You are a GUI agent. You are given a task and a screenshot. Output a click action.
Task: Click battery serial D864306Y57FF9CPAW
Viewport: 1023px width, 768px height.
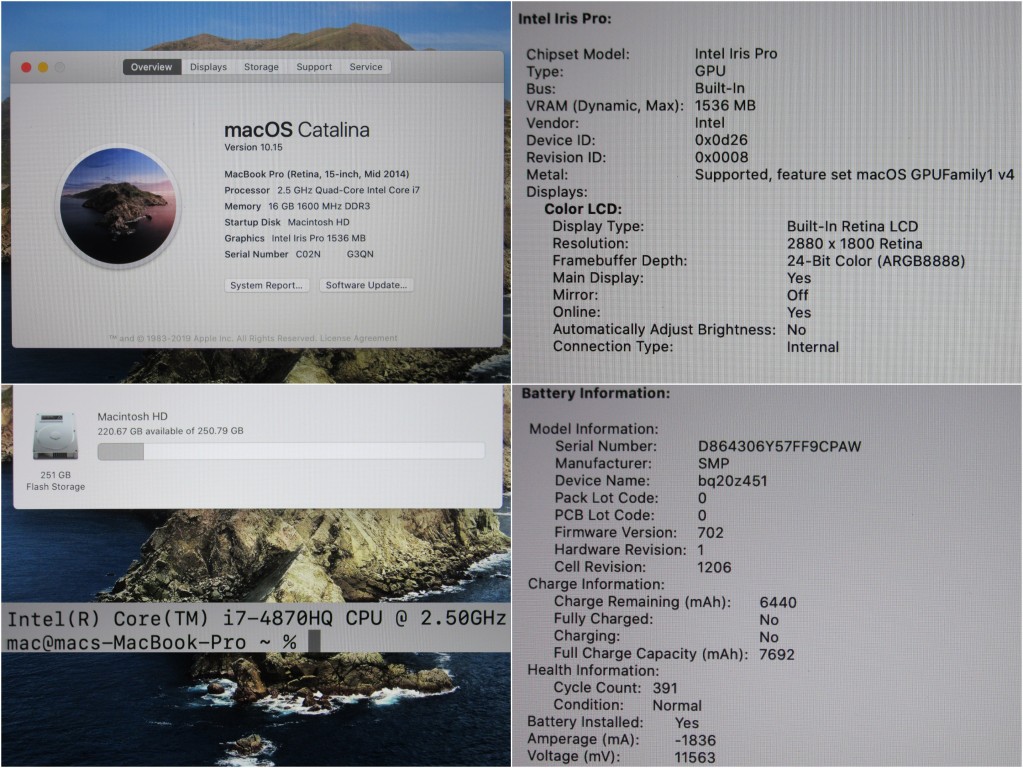point(779,446)
